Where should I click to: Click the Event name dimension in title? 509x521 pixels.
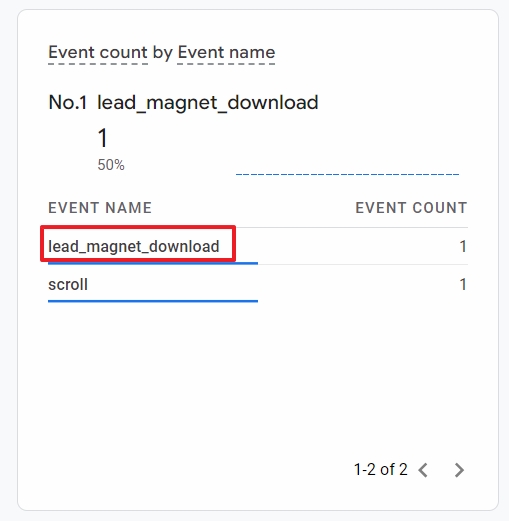pyautogui.click(x=226, y=52)
